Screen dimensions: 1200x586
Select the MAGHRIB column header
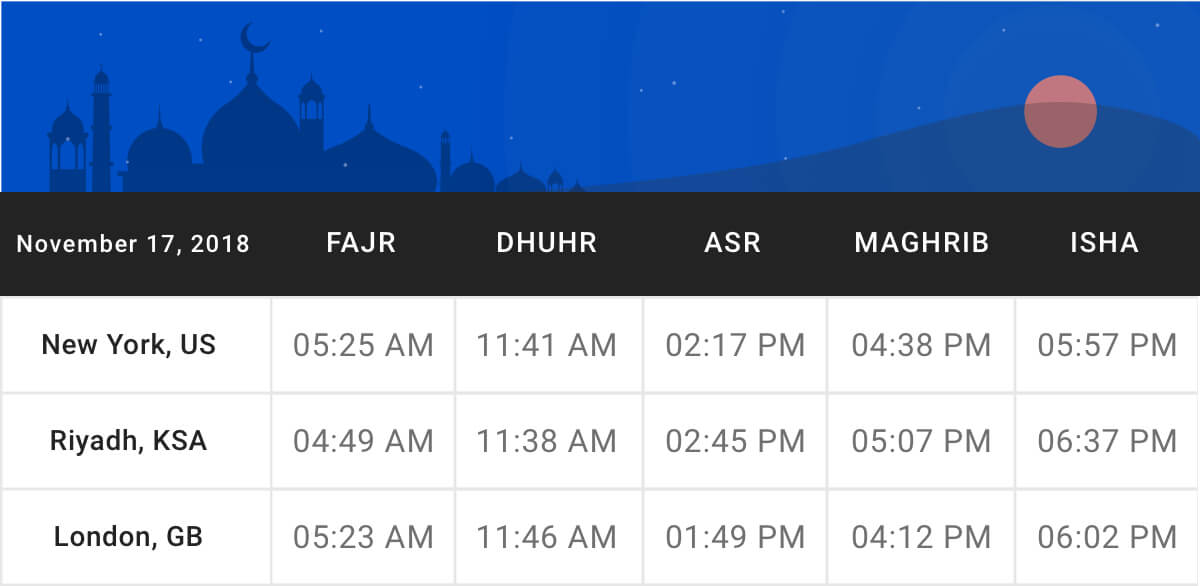(922, 243)
